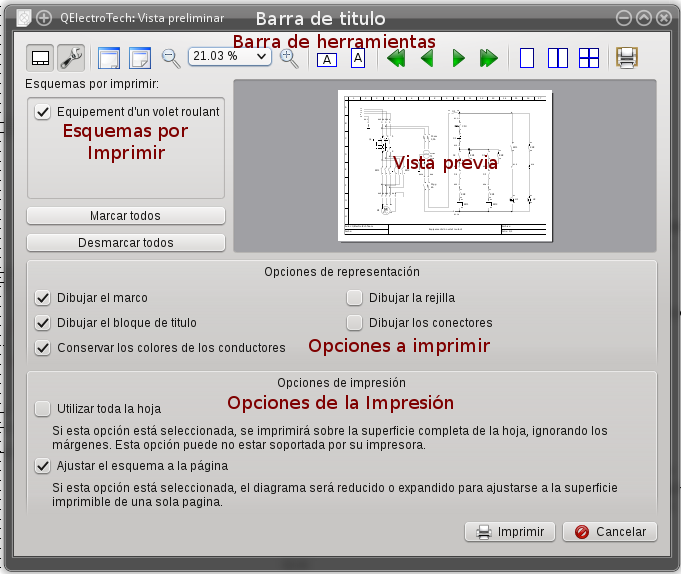This screenshot has width=681, height=574.
Task: Open the 21.03 % zoom dropdown
Action: click(230, 56)
